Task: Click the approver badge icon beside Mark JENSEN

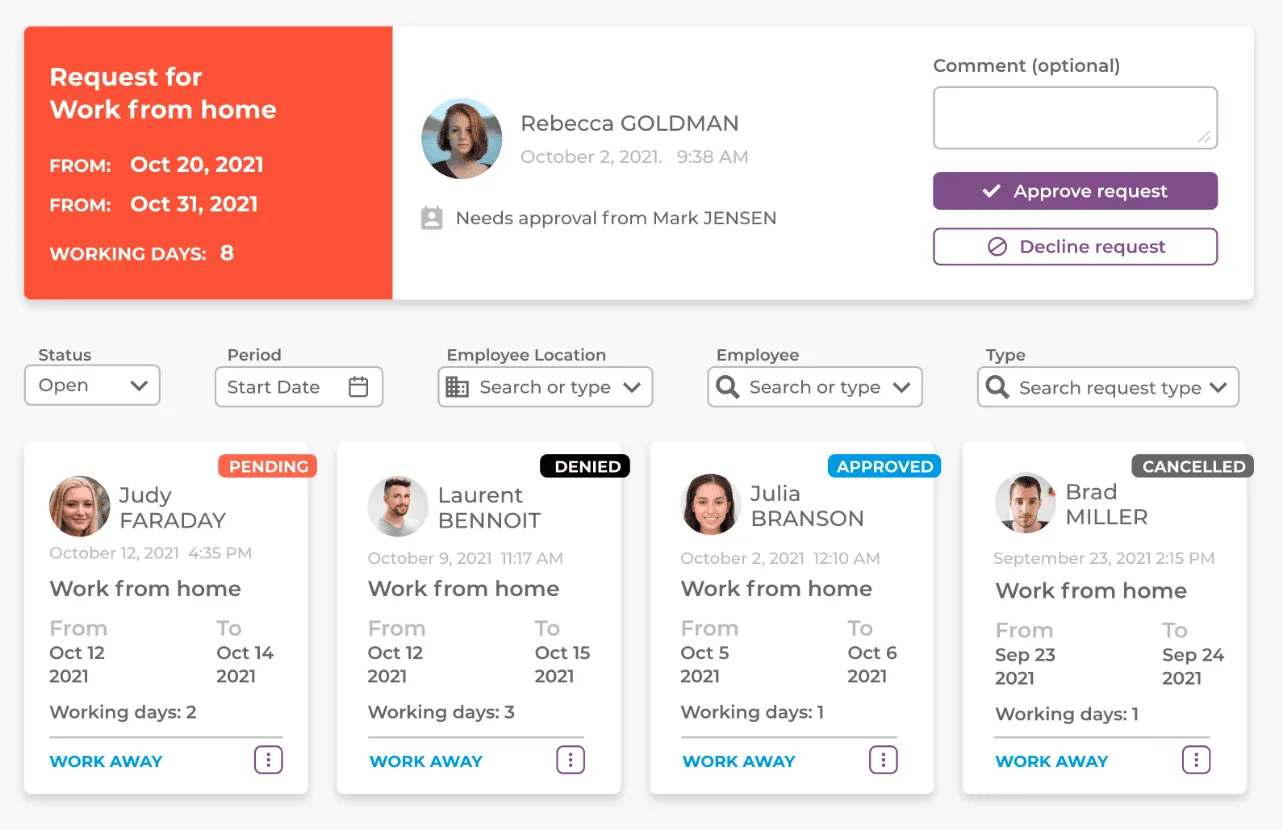Action: click(x=432, y=218)
